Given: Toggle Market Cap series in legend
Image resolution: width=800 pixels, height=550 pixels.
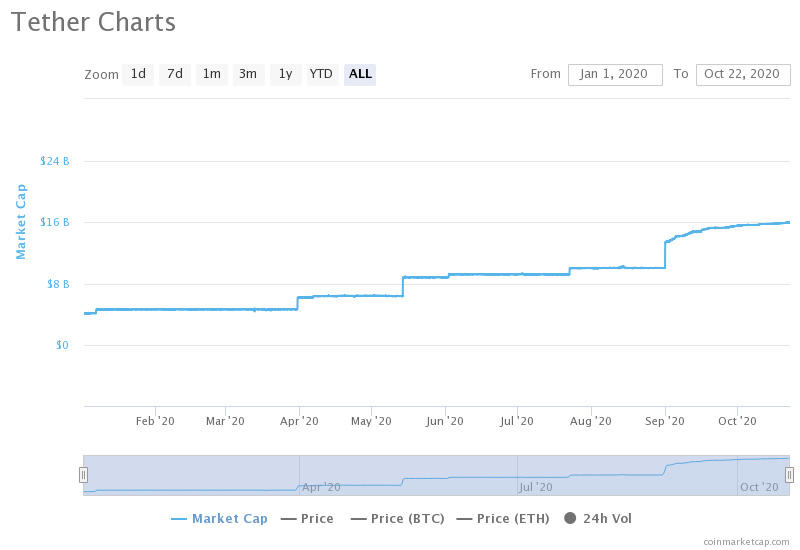Looking at the screenshot, I should (x=229, y=518).
